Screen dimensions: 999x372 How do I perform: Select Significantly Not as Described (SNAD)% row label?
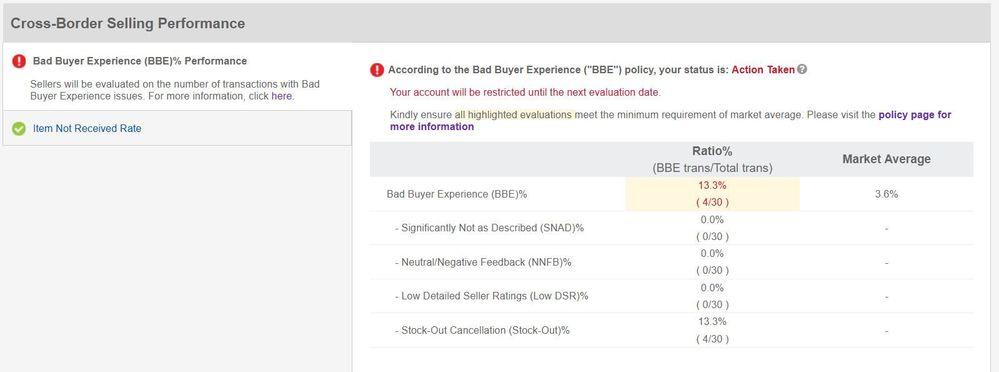tap(489, 228)
